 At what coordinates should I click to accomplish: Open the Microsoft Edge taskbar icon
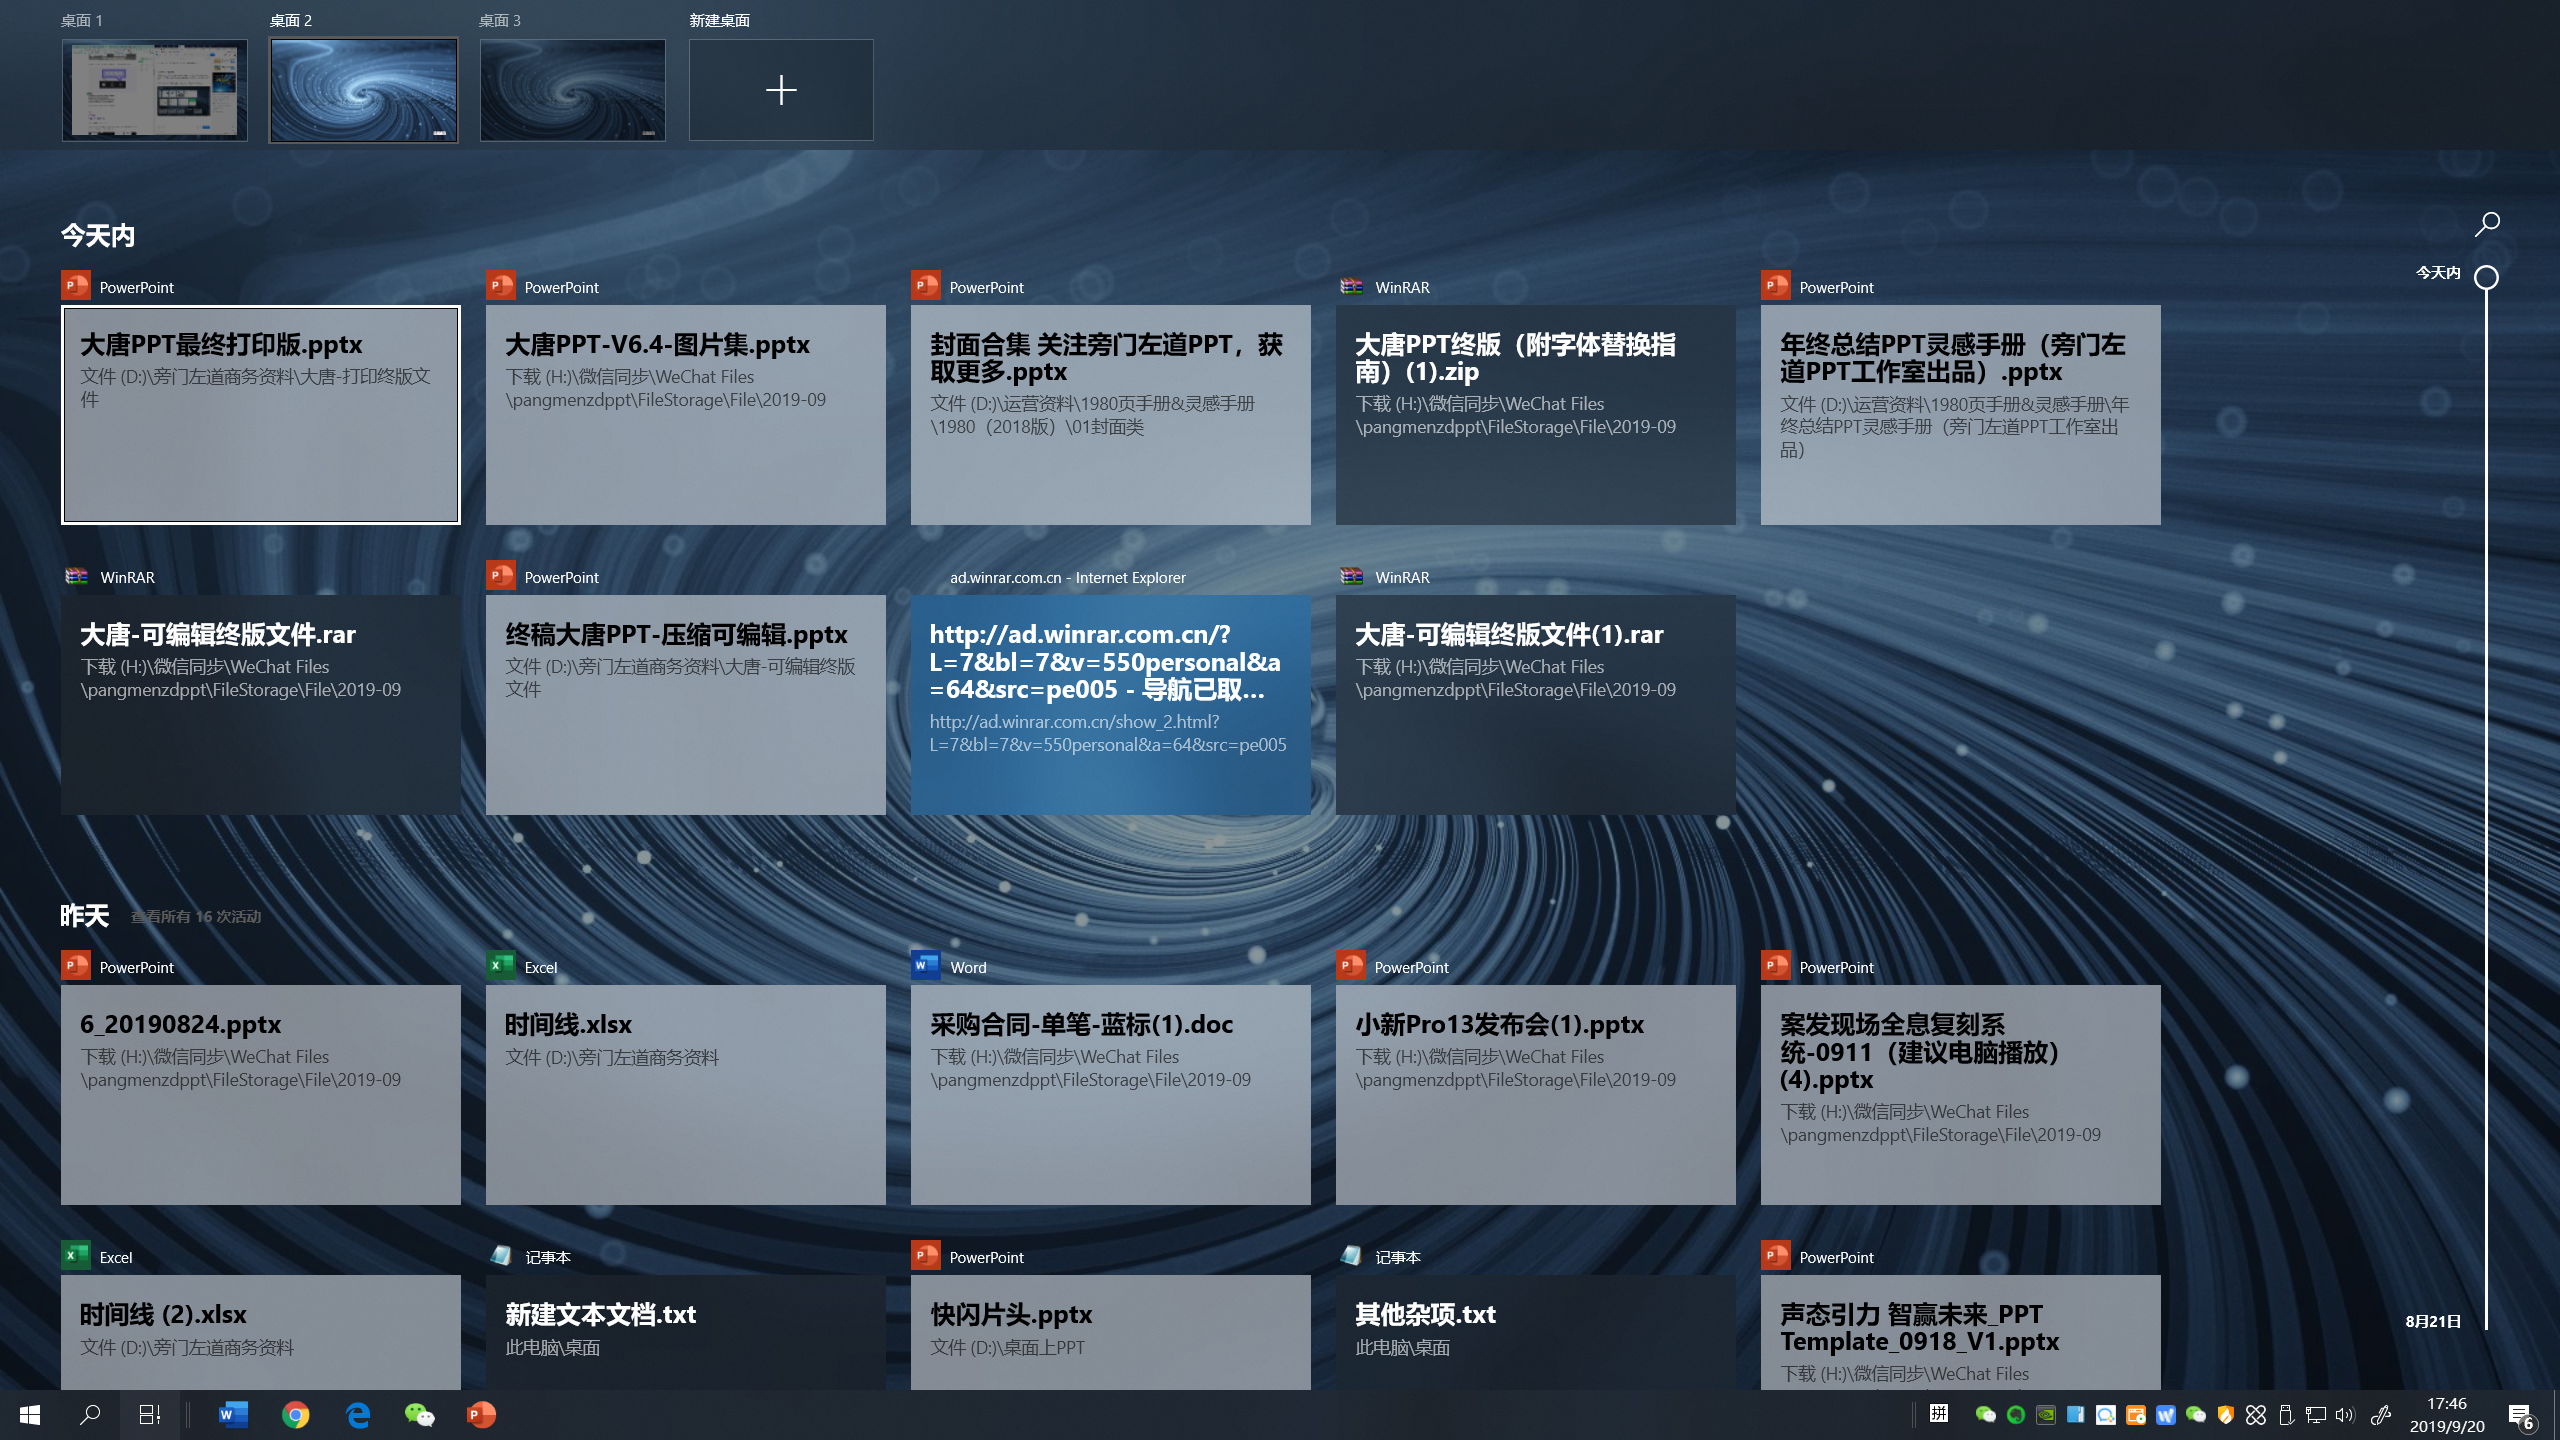click(357, 1414)
